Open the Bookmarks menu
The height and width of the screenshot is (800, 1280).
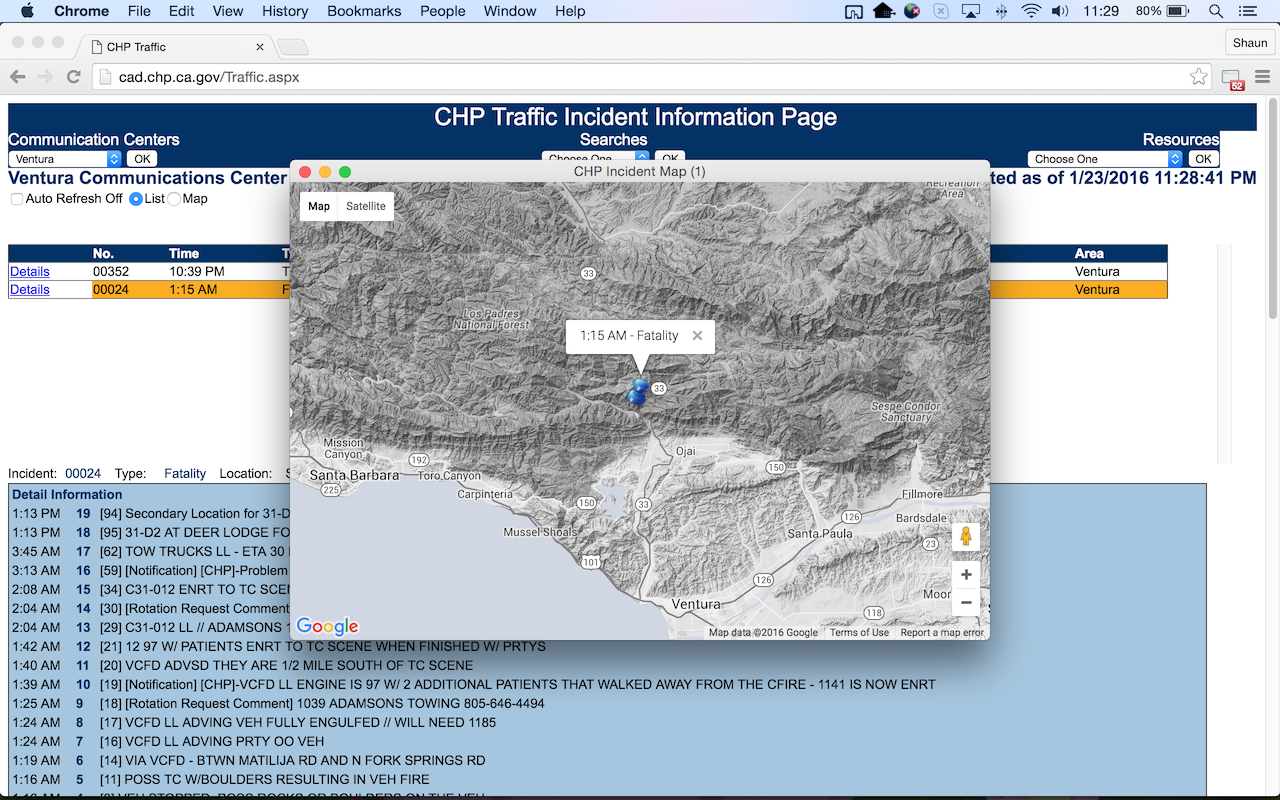coord(364,11)
